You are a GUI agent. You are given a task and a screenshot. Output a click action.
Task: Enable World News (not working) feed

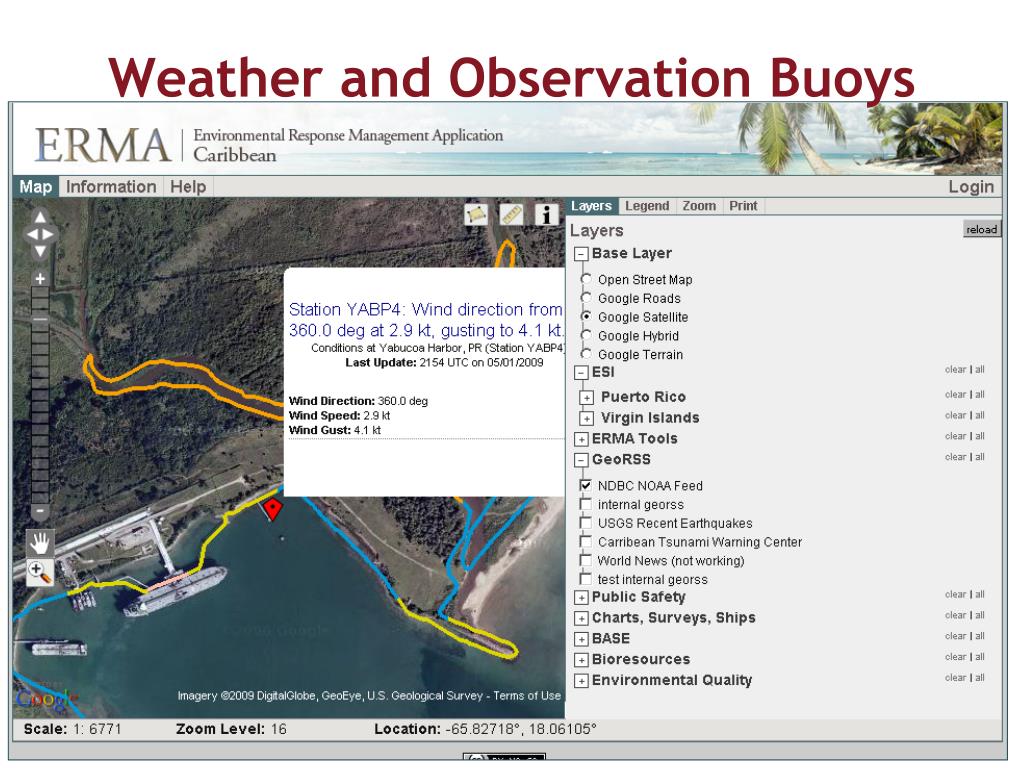[586, 560]
